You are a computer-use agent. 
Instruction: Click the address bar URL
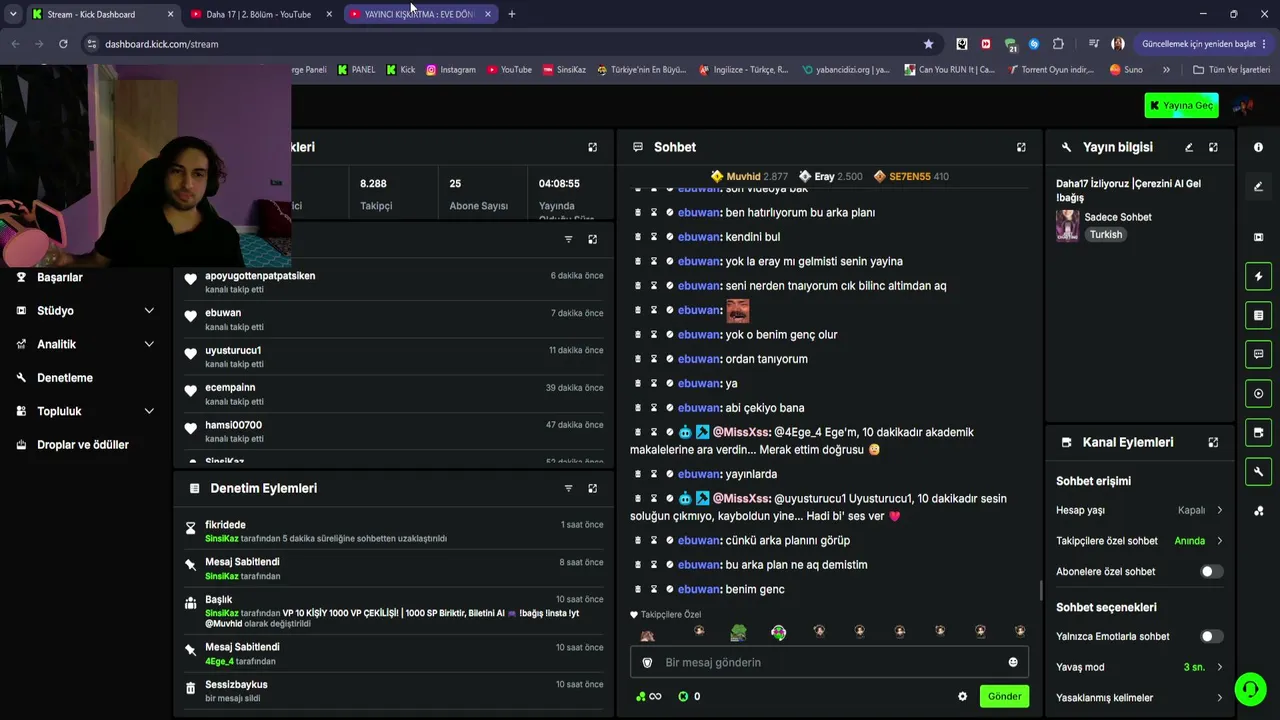(161, 44)
